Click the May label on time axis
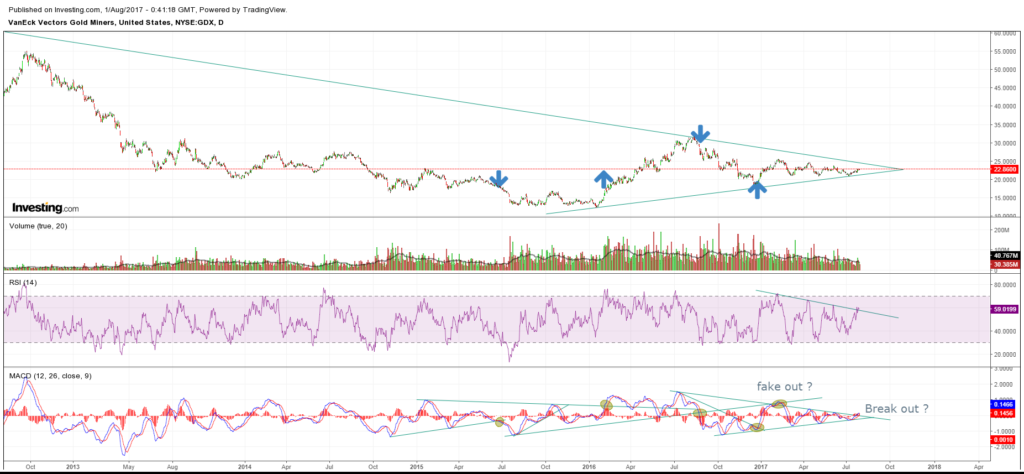Viewport: 1024px width, 474px height. pos(128,467)
